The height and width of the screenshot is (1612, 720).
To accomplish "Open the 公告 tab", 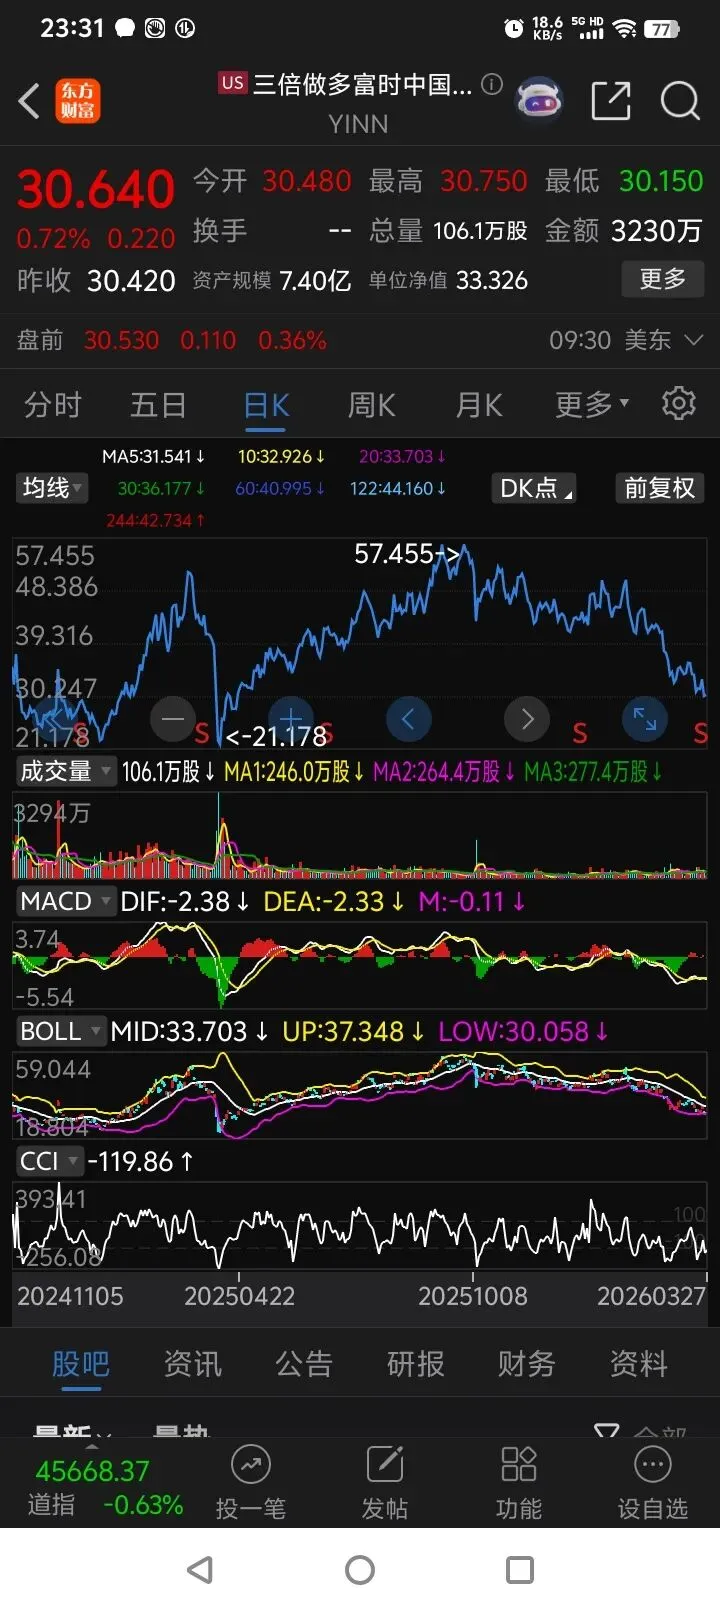I will coord(304,1364).
